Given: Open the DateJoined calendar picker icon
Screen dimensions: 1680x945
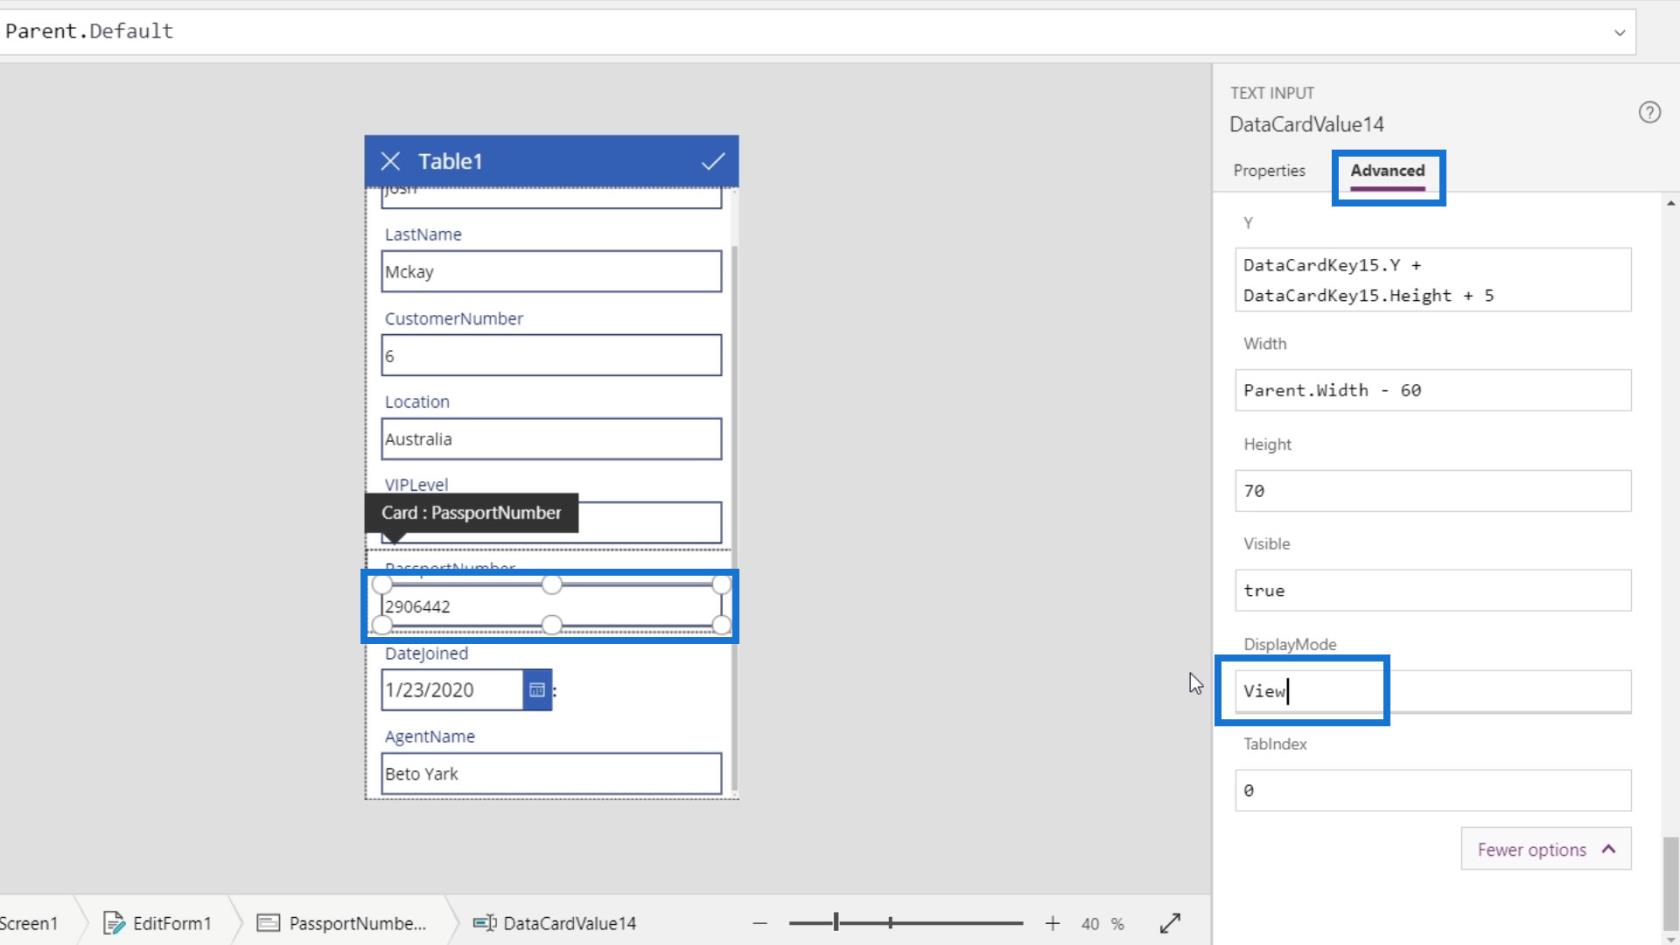Looking at the screenshot, I should click(537, 690).
